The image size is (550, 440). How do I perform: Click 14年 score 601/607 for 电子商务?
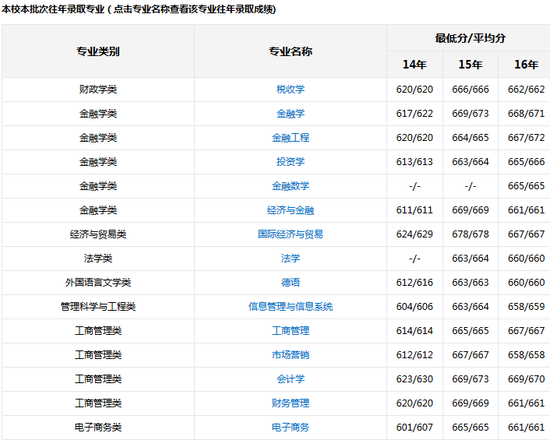tap(415, 427)
